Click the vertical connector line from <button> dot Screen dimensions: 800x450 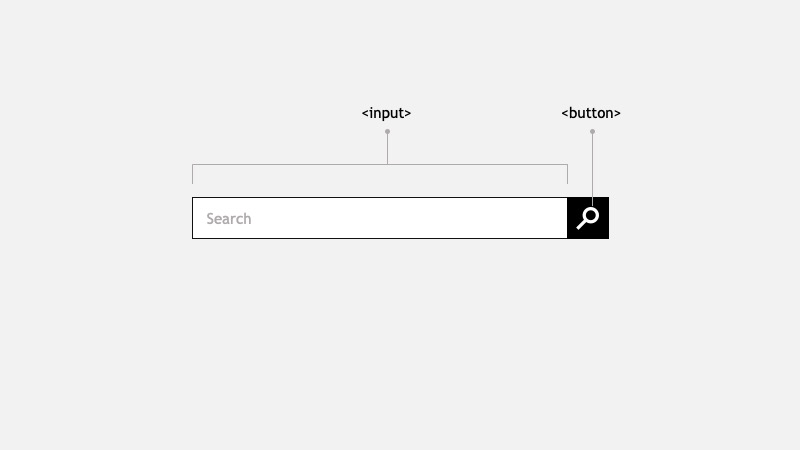coord(592,169)
